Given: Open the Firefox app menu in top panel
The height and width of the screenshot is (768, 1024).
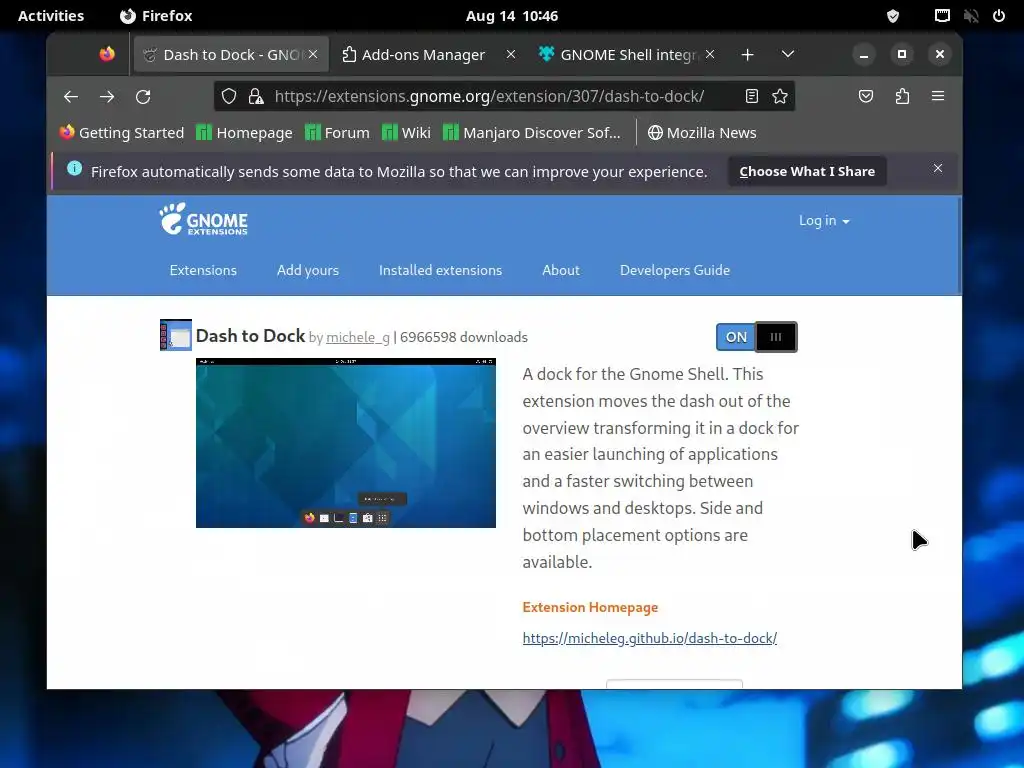Looking at the screenshot, I should click(x=156, y=16).
